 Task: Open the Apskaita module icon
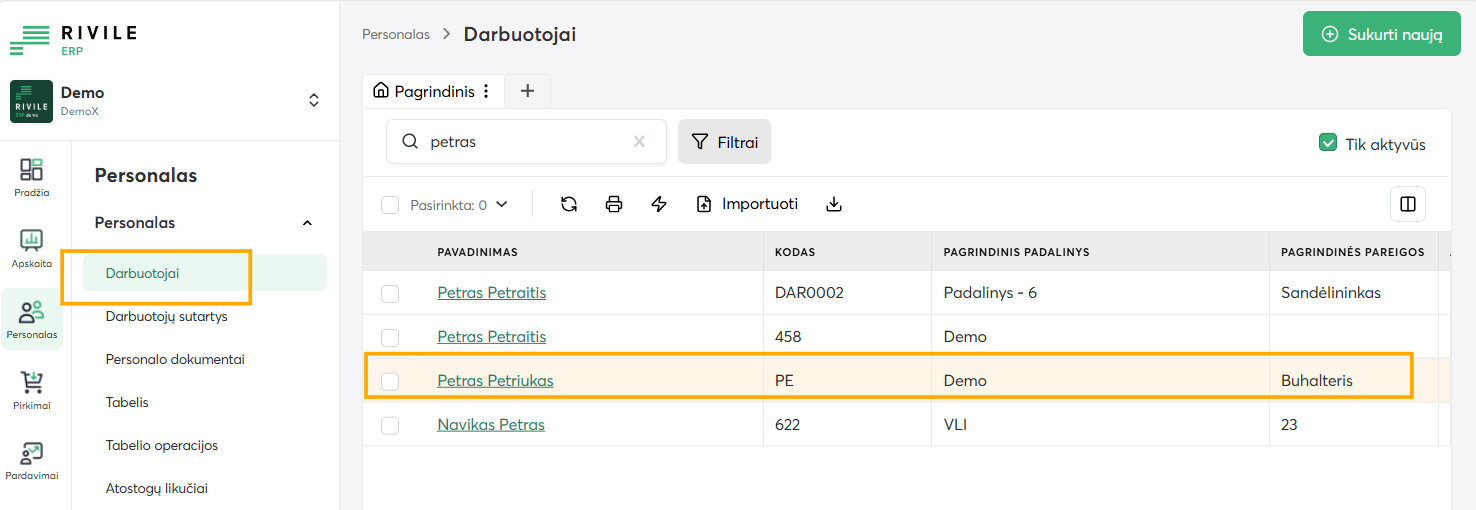(32, 248)
